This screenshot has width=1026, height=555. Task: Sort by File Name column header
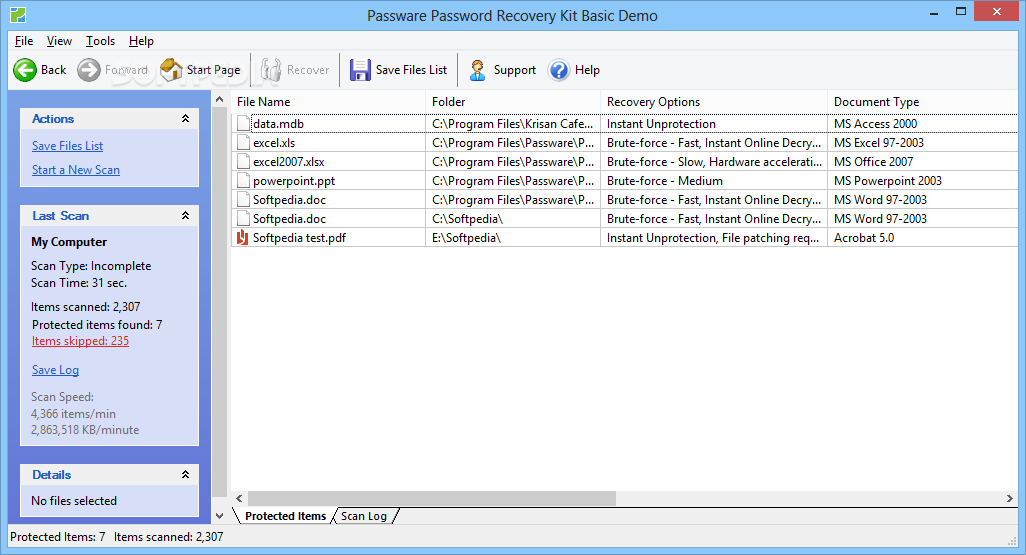[328, 101]
